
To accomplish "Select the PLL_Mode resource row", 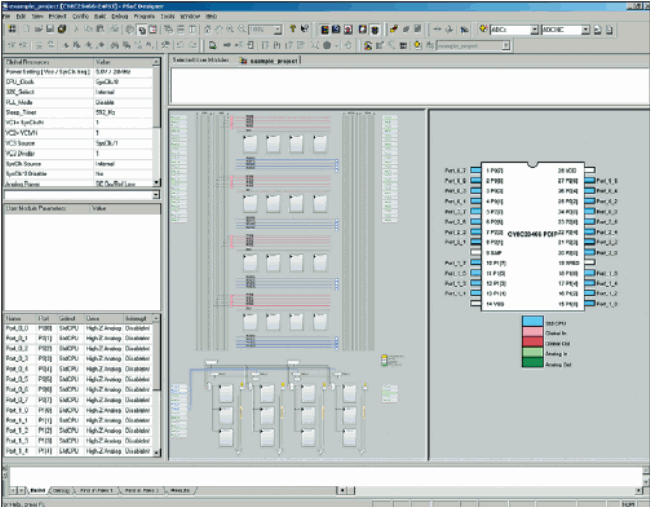I will point(79,102).
